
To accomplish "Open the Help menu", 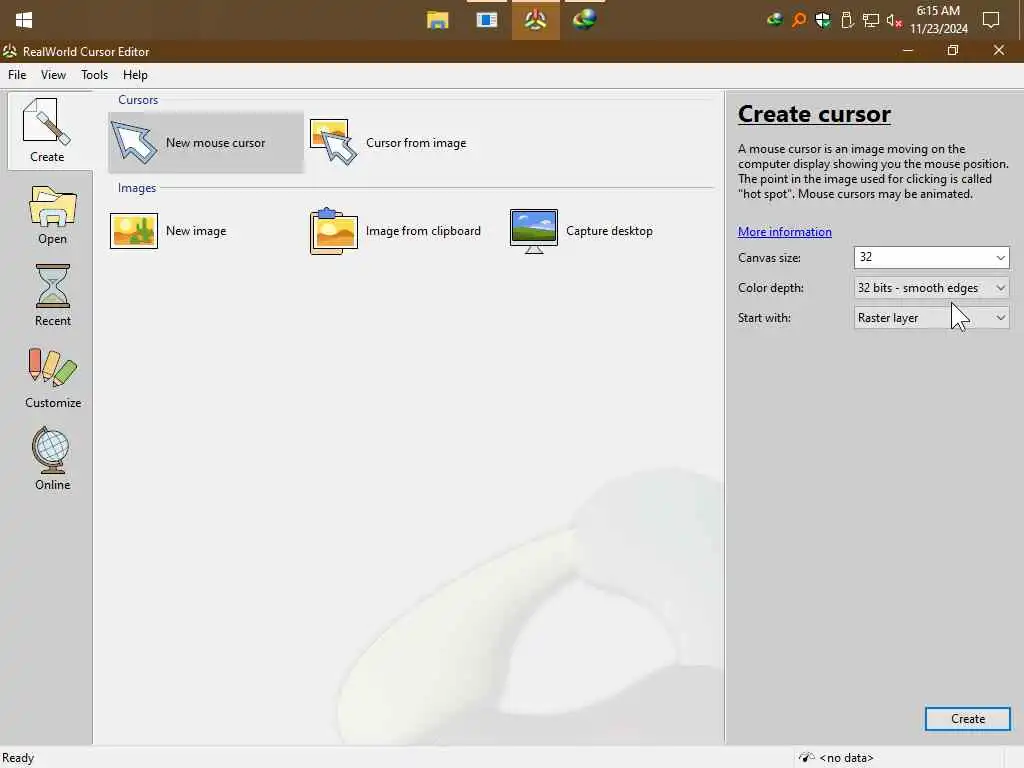I will [135, 75].
